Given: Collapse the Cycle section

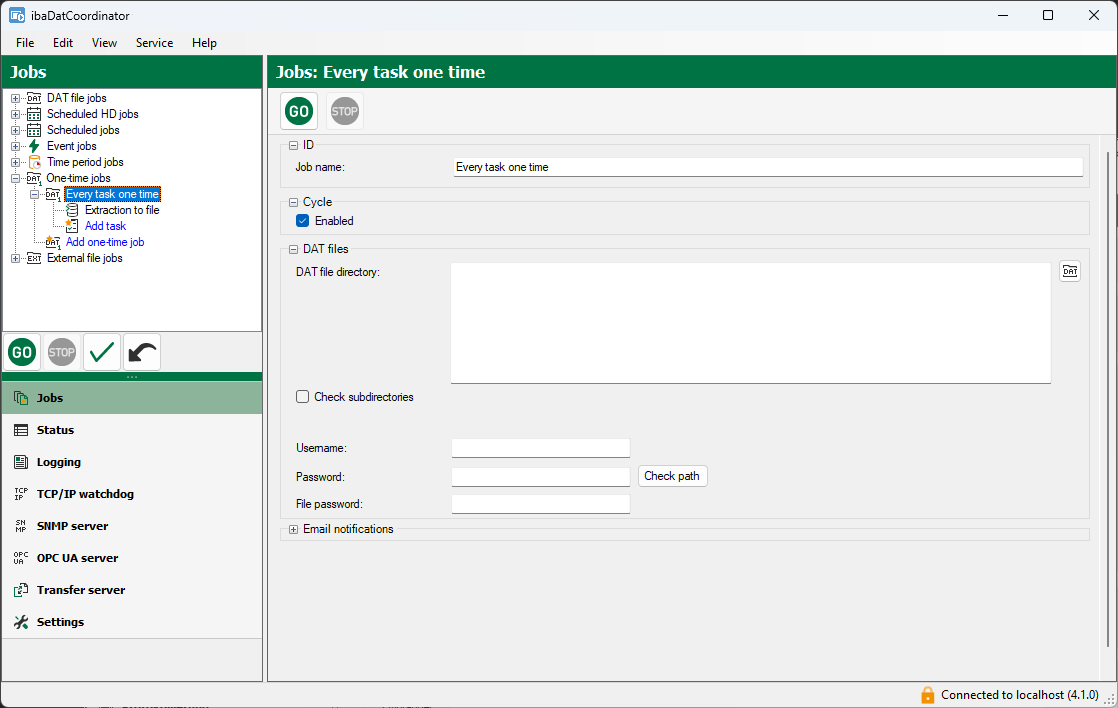Looking at the screenshot, I should click(293, 202).
